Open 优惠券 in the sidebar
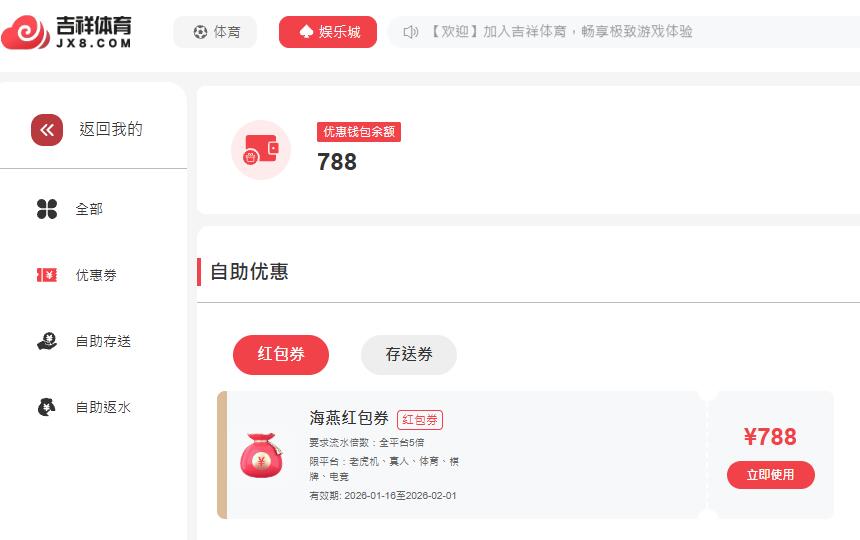860x540 pixels. pos(96,275)
